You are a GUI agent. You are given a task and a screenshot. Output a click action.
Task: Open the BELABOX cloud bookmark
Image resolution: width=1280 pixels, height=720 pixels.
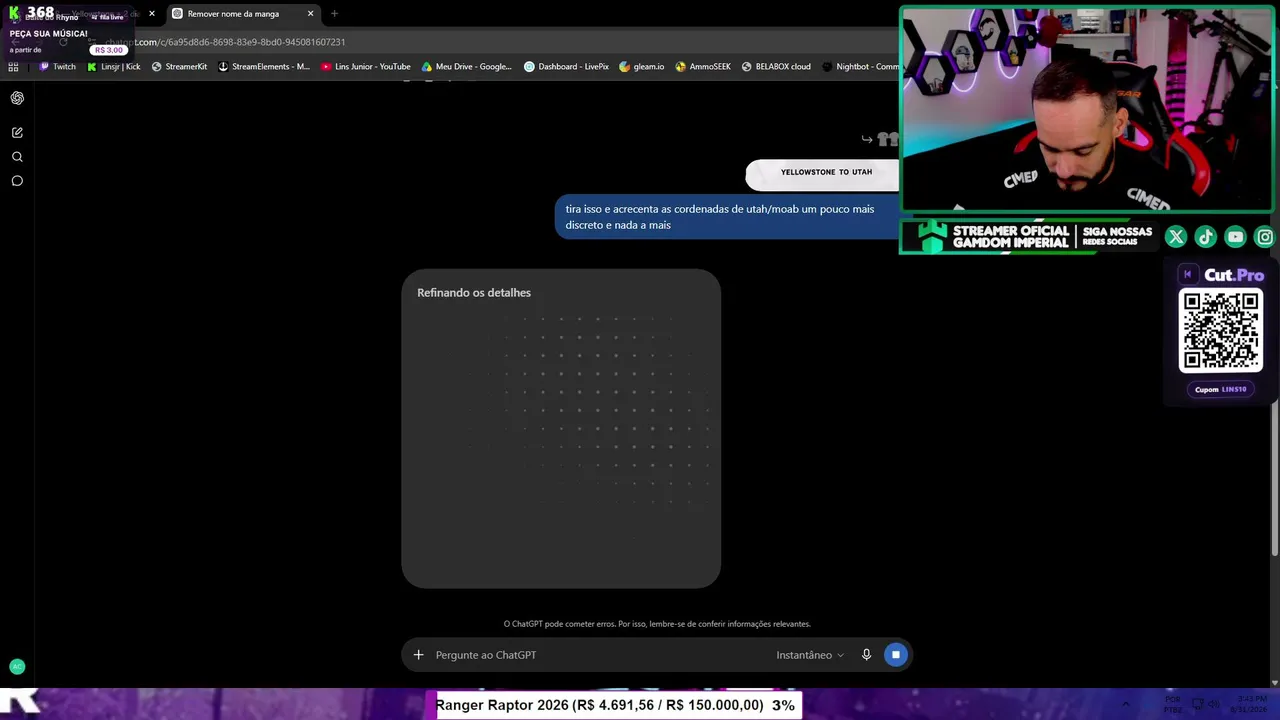[776, 67]
